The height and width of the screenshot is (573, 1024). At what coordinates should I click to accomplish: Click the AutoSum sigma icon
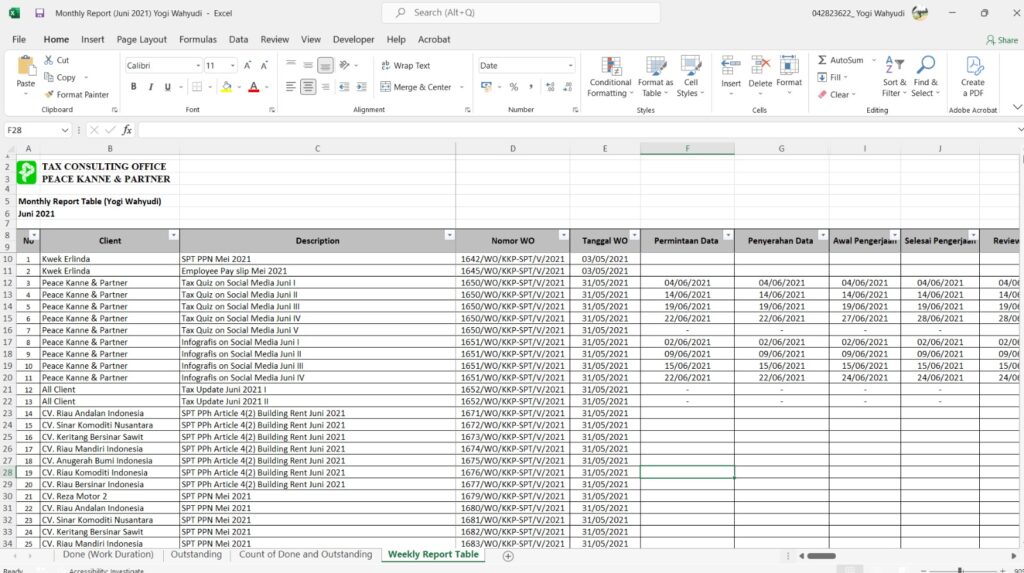(822, 60)
